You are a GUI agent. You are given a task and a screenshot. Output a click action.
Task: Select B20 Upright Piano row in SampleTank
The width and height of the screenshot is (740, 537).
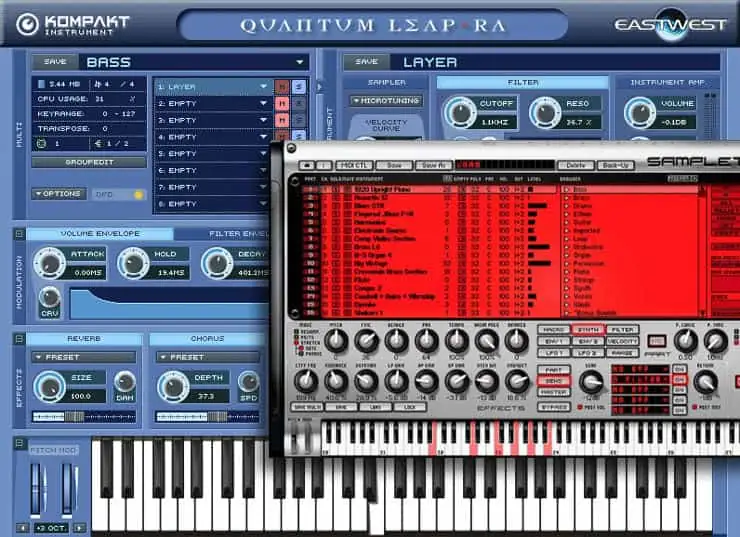[x=430, y=189]
